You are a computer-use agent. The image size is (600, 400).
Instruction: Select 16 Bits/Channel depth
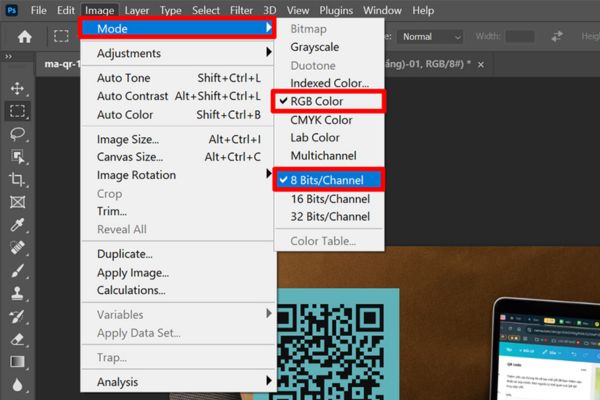329,199
